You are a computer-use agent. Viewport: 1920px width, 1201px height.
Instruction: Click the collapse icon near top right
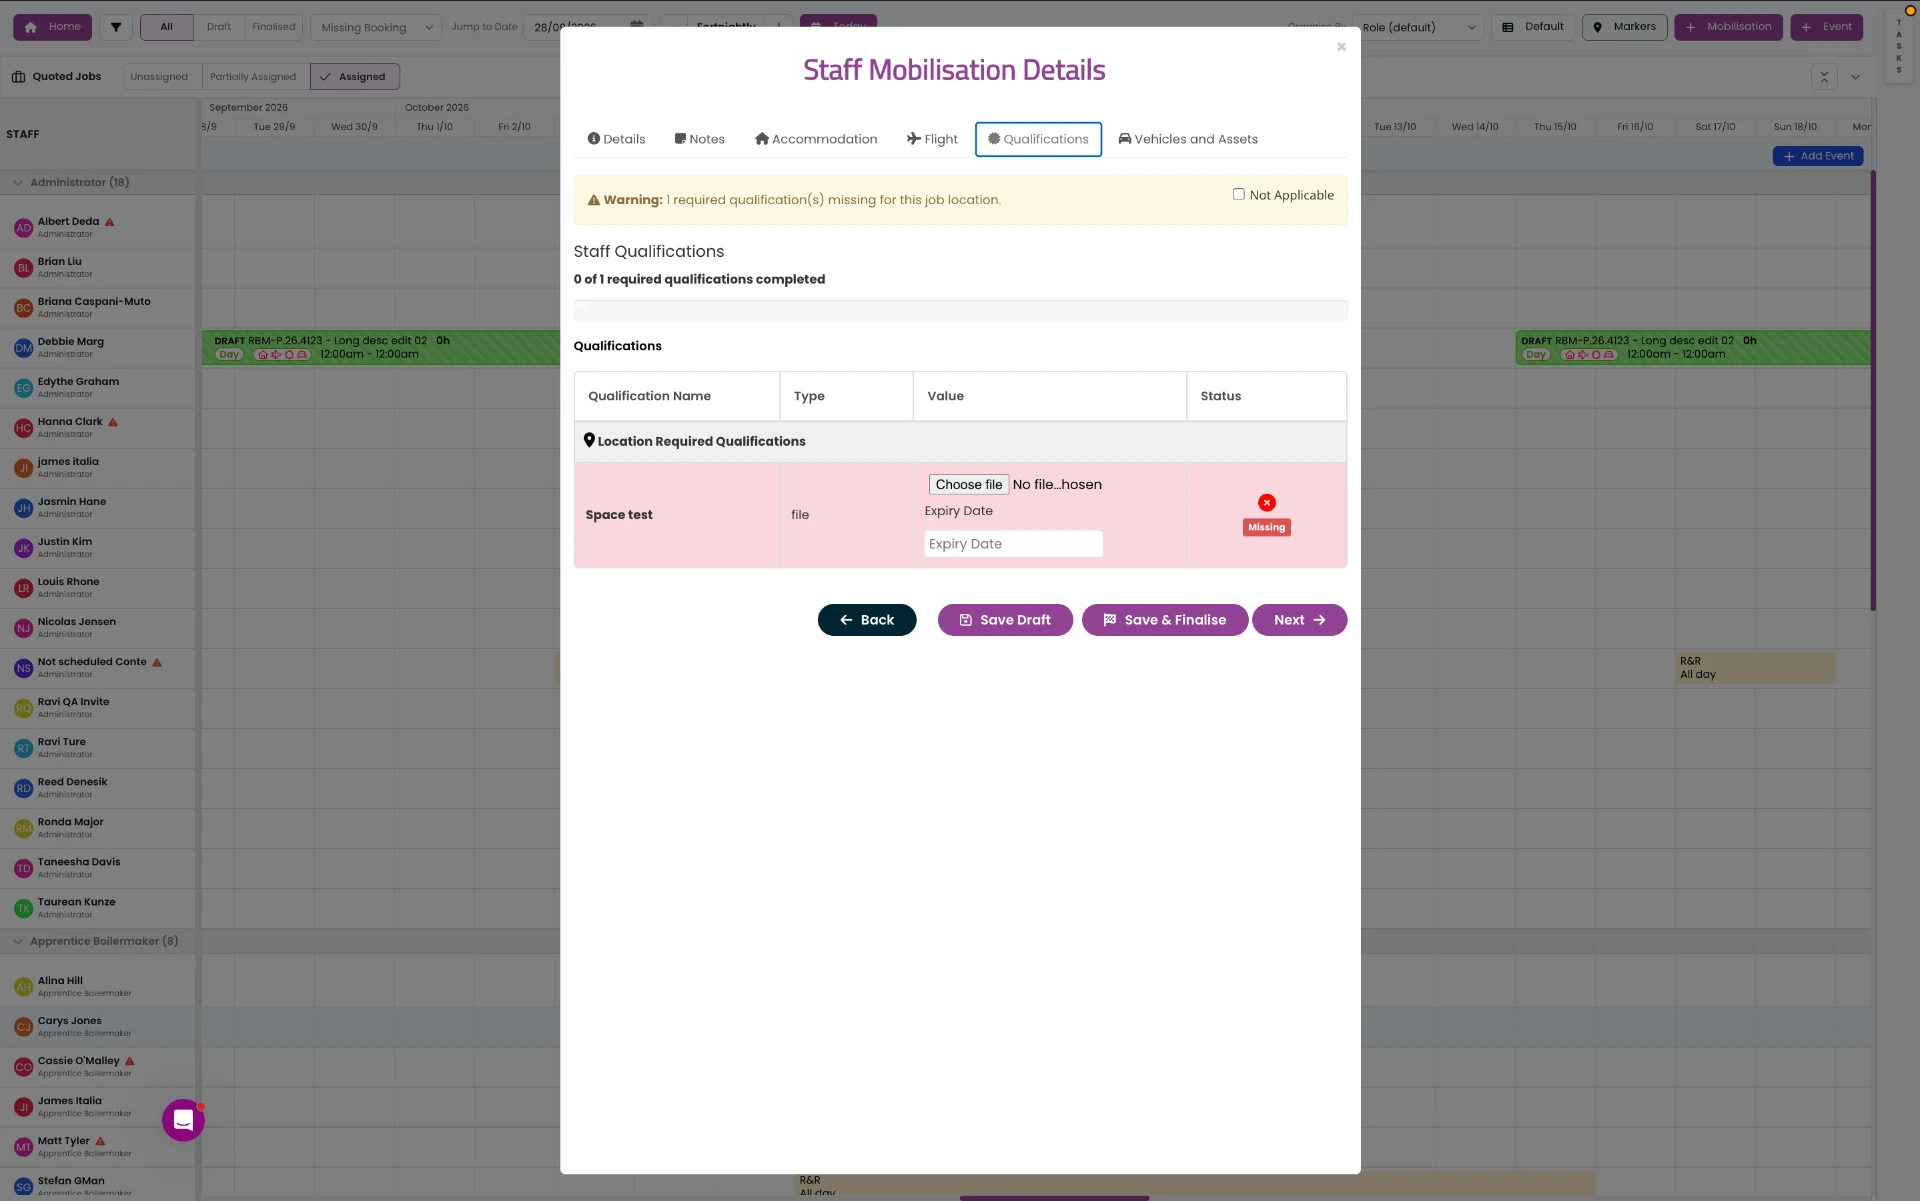(1824, 77)
